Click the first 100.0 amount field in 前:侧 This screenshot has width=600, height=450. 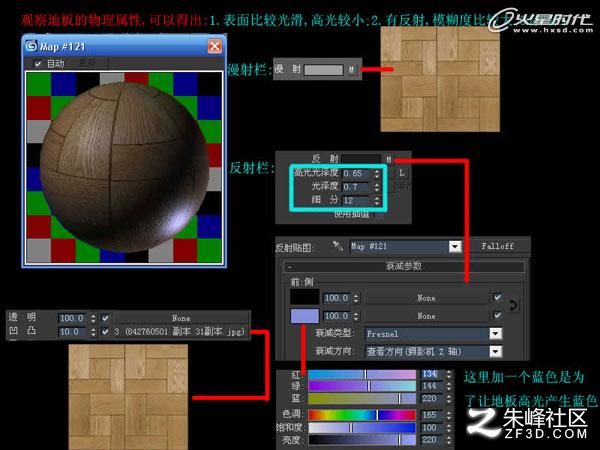point(337,298)
